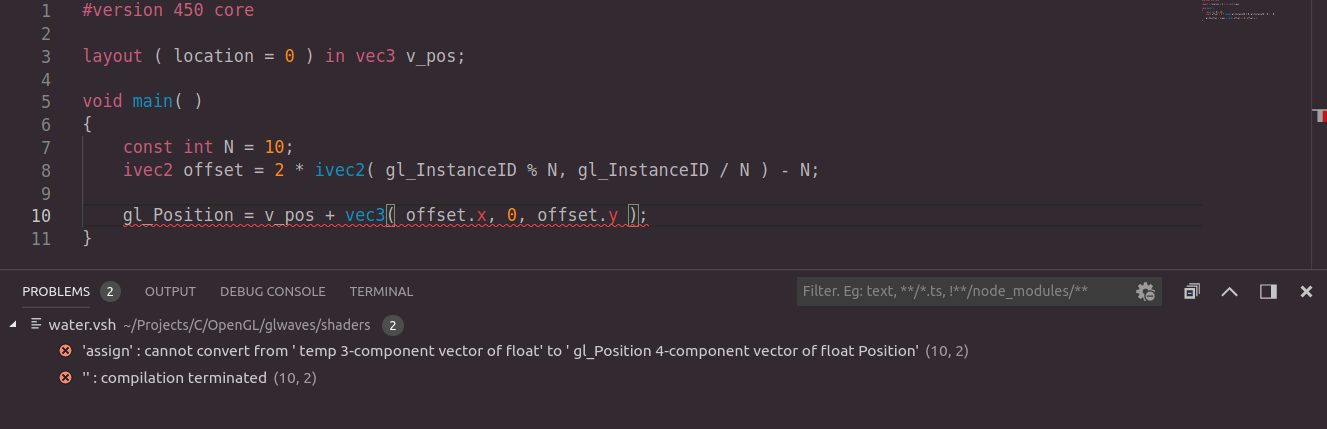This screenshot has height=429, width=1327.
Task: Click the error icon beside 'assign' problem
Action: (x=66, y=351)
